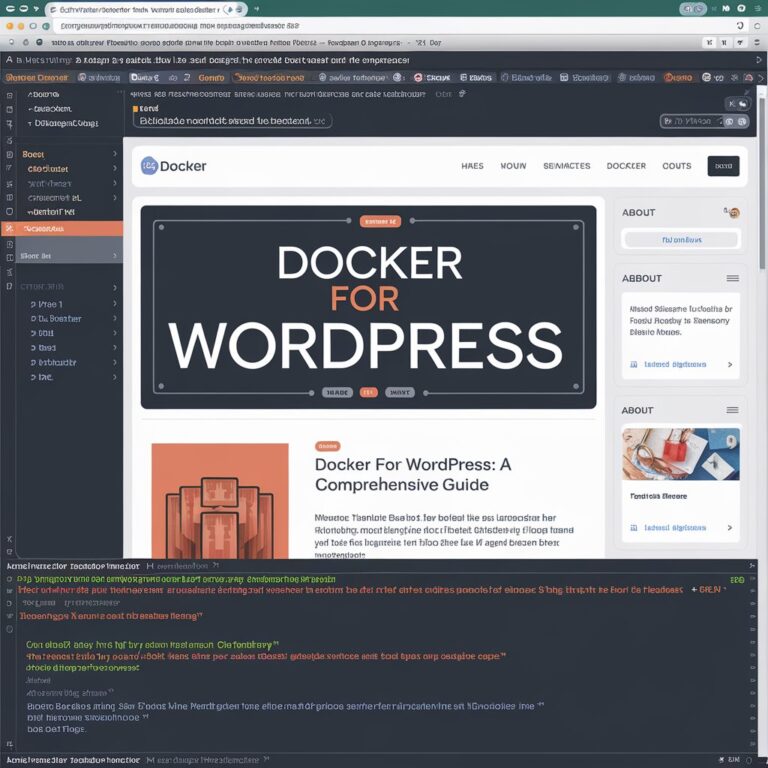
Task: Select the "Vfee 1" tree item
Action: coord(47,304)
